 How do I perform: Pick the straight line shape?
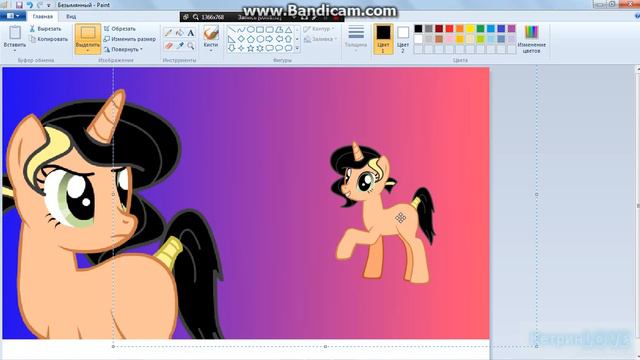coord(231,30)
